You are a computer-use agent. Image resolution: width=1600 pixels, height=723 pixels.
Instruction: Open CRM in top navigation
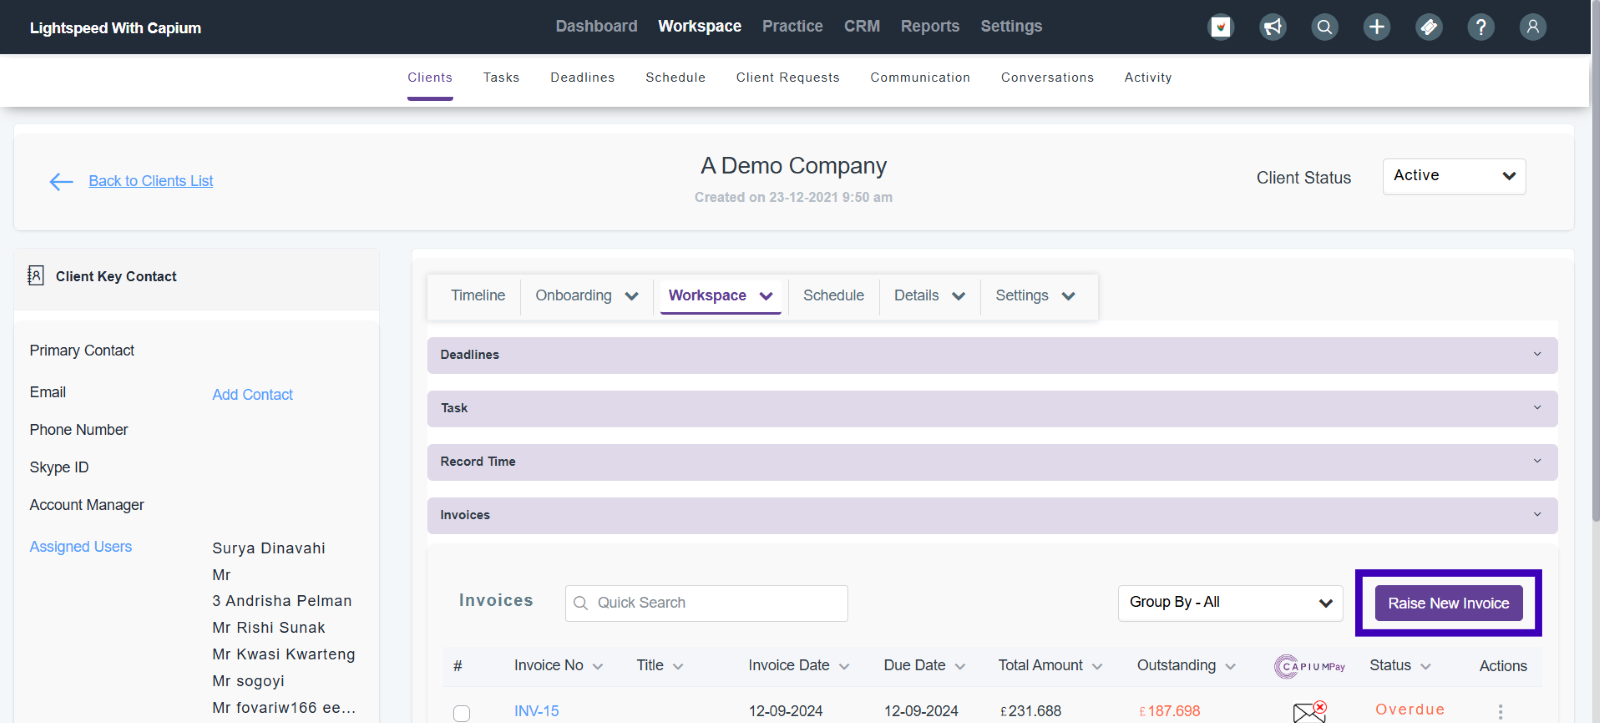[862, 26]
